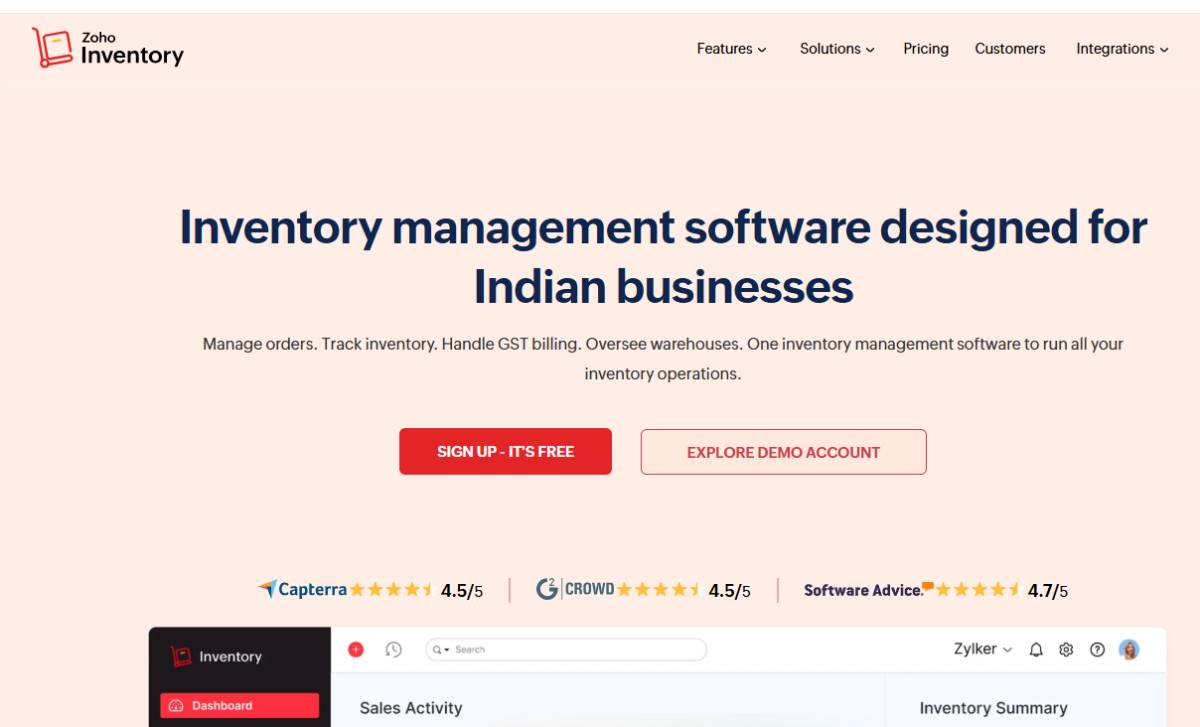The width and height of the screenshot is (1200, 727).
Task: Click the SIGN UP - IT'S FREE button
Action: click(x=505, y=451)
